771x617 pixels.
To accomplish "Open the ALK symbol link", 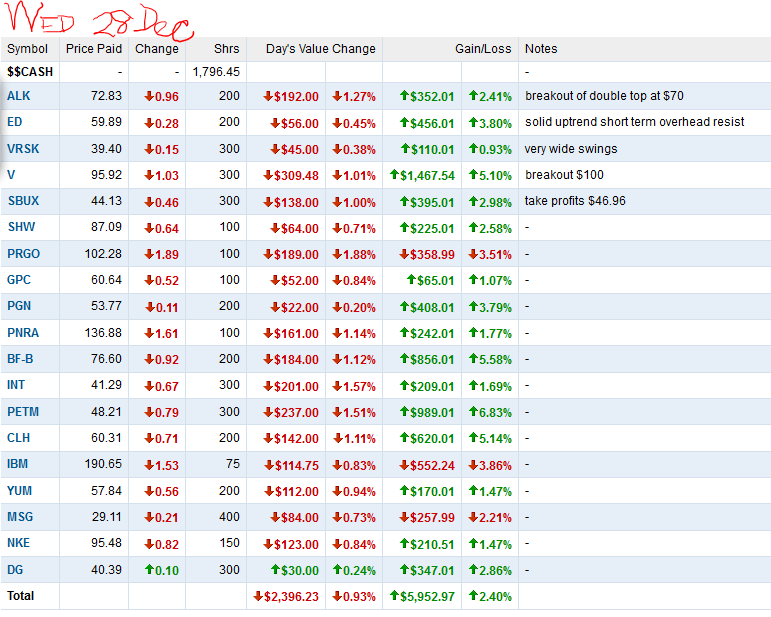I will (x=19, y=96).
